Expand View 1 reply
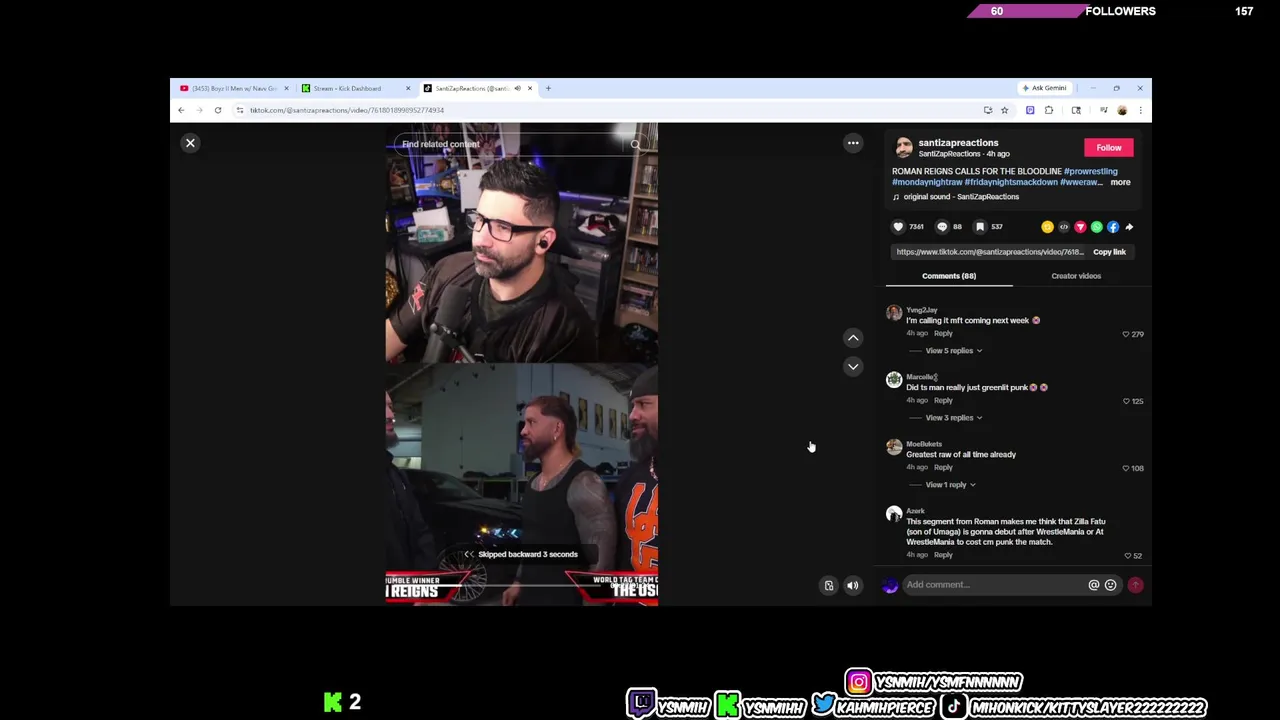This screenshot has width=1280, height=720. (950, 485)
